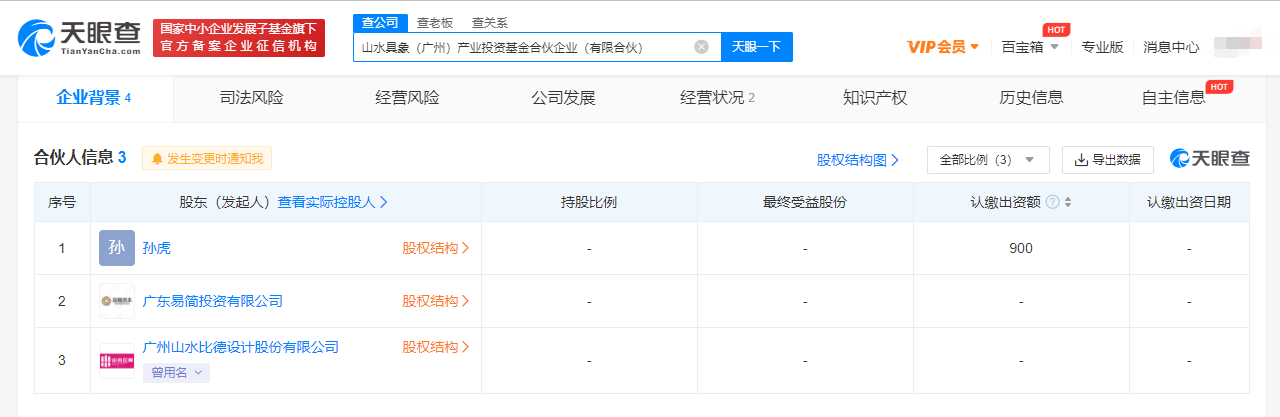Viewport: 1280px width, 417px height.
Task: Click 天眼一下 search button
Action: [756, 47]
